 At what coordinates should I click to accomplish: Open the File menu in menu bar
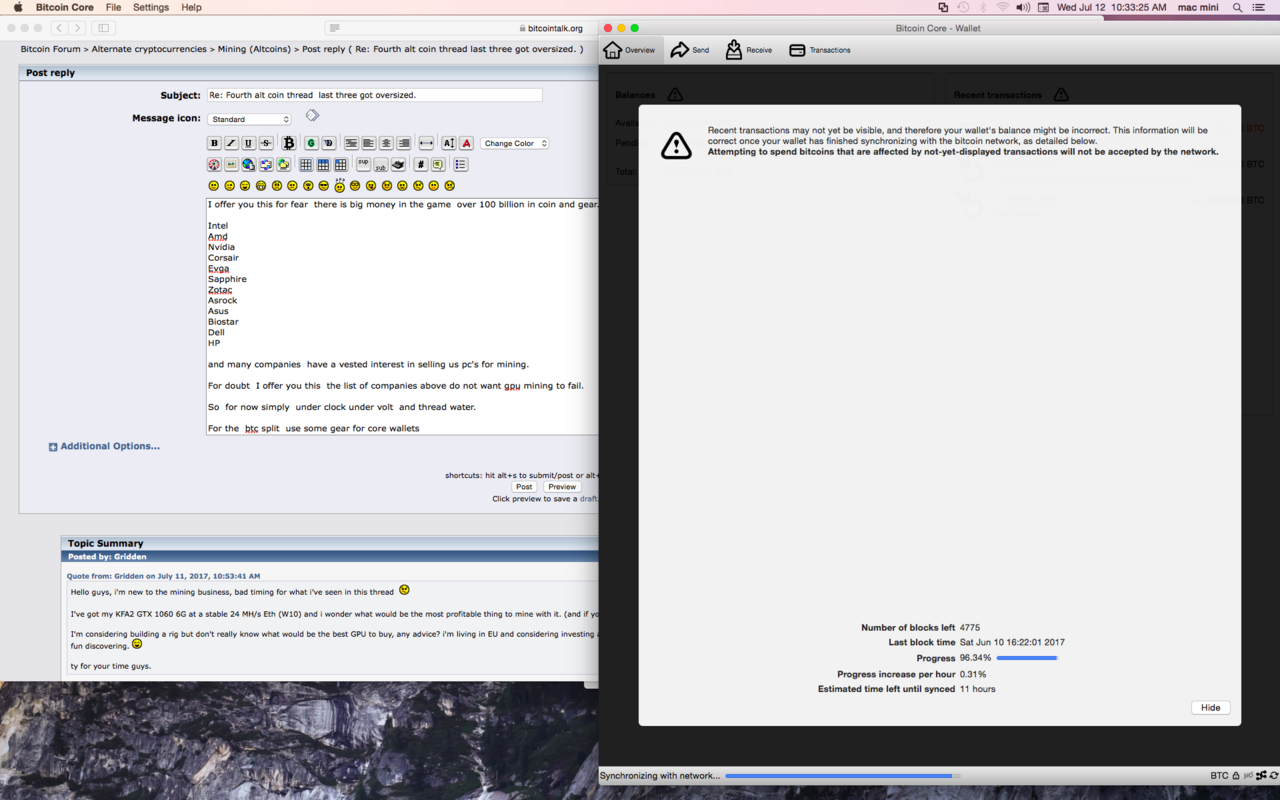113,7
